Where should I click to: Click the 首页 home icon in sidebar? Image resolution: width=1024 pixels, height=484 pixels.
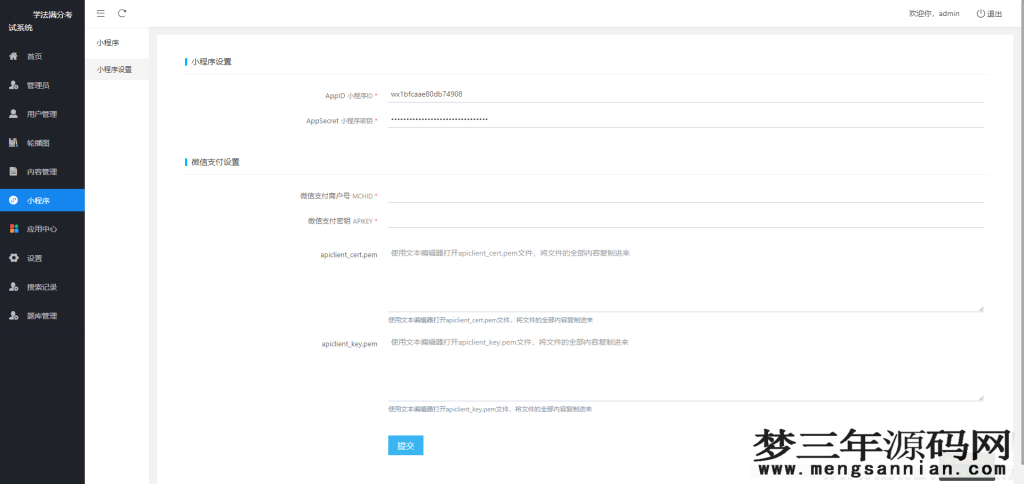13,56
